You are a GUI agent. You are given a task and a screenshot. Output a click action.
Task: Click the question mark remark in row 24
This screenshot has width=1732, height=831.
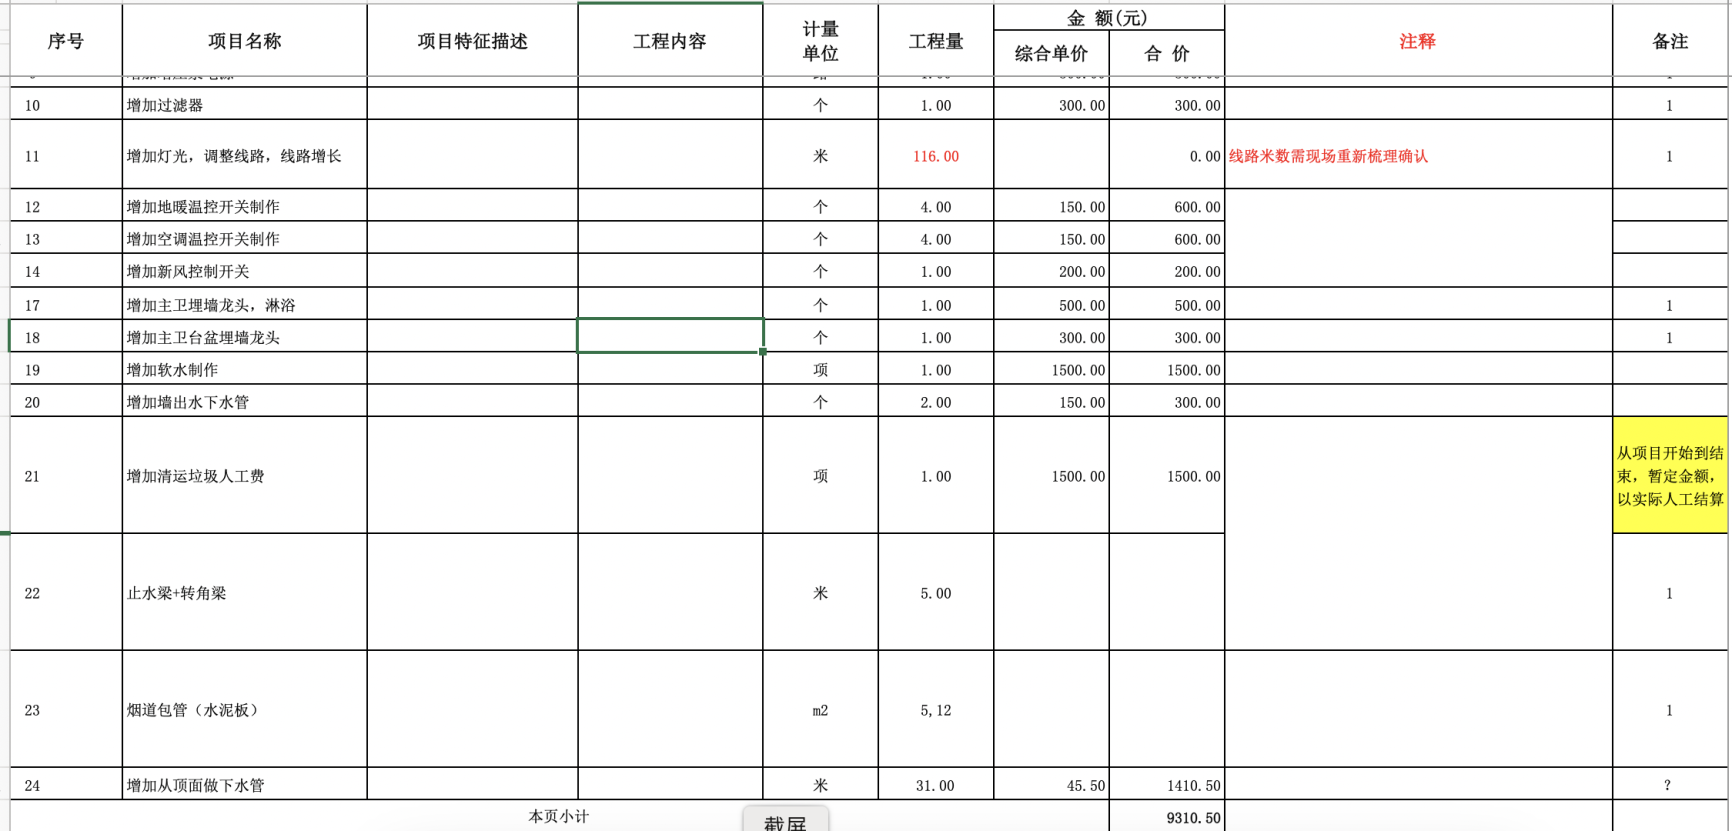1668,785
